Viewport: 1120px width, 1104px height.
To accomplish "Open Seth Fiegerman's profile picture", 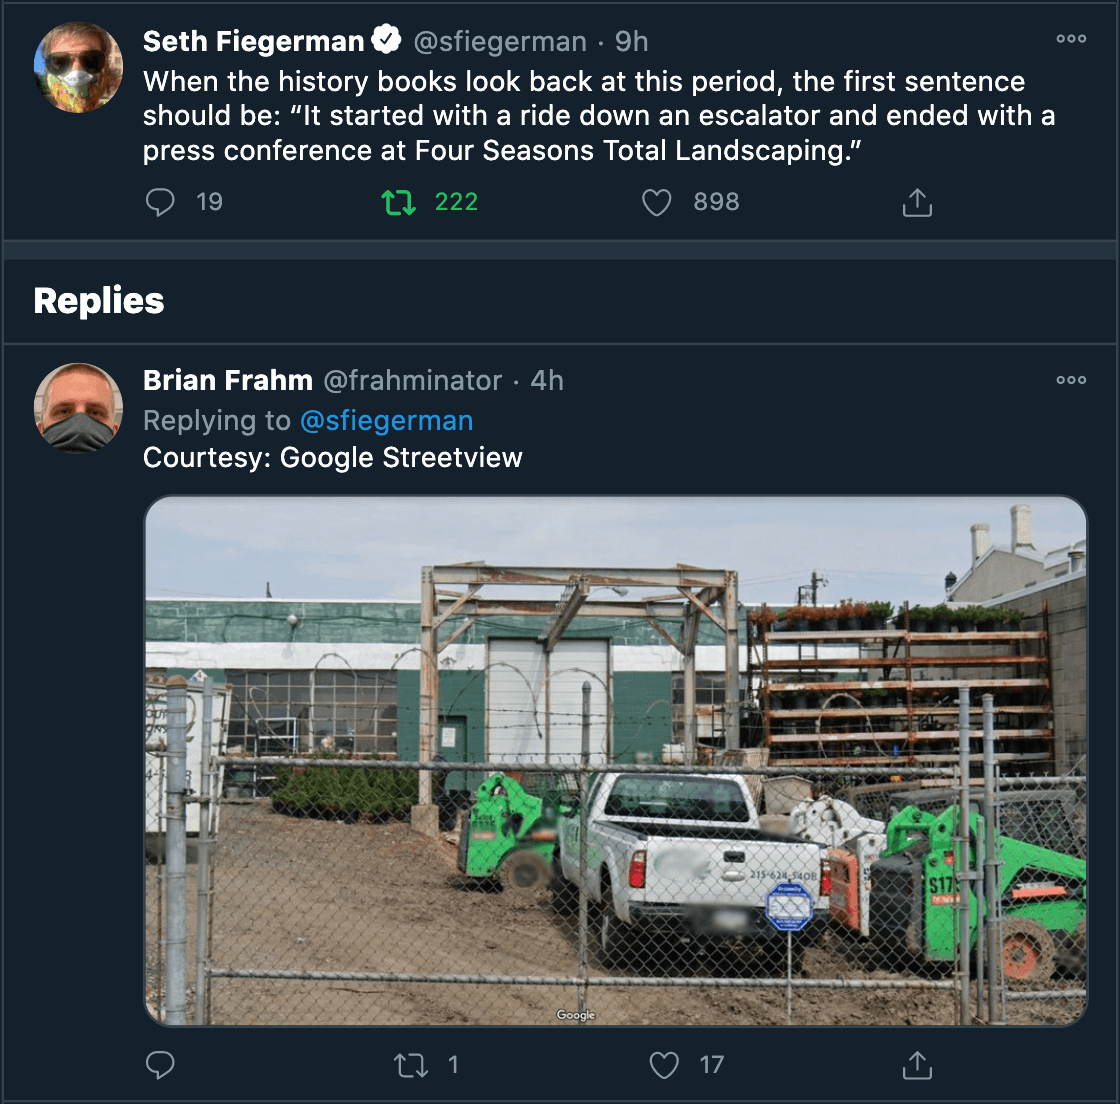I will [78, 67].
